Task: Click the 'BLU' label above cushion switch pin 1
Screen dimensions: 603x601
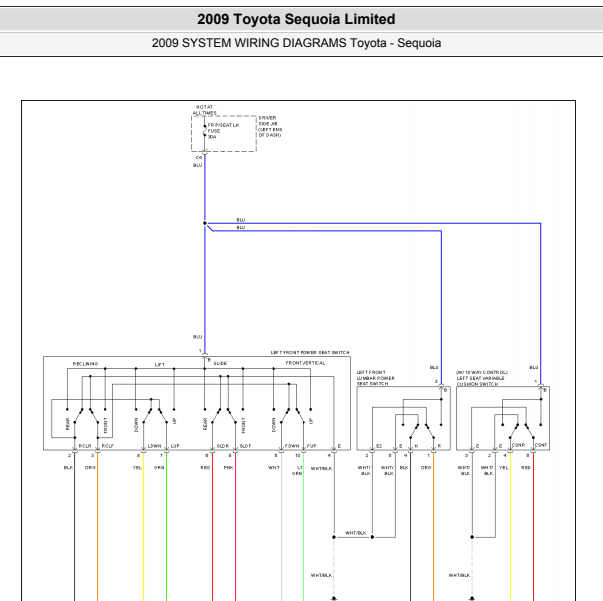Action: 534,368
